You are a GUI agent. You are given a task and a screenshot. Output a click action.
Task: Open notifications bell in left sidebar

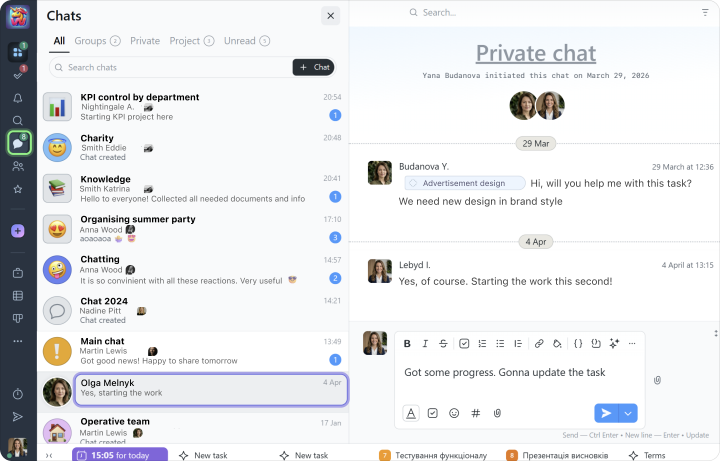(17, 98)
